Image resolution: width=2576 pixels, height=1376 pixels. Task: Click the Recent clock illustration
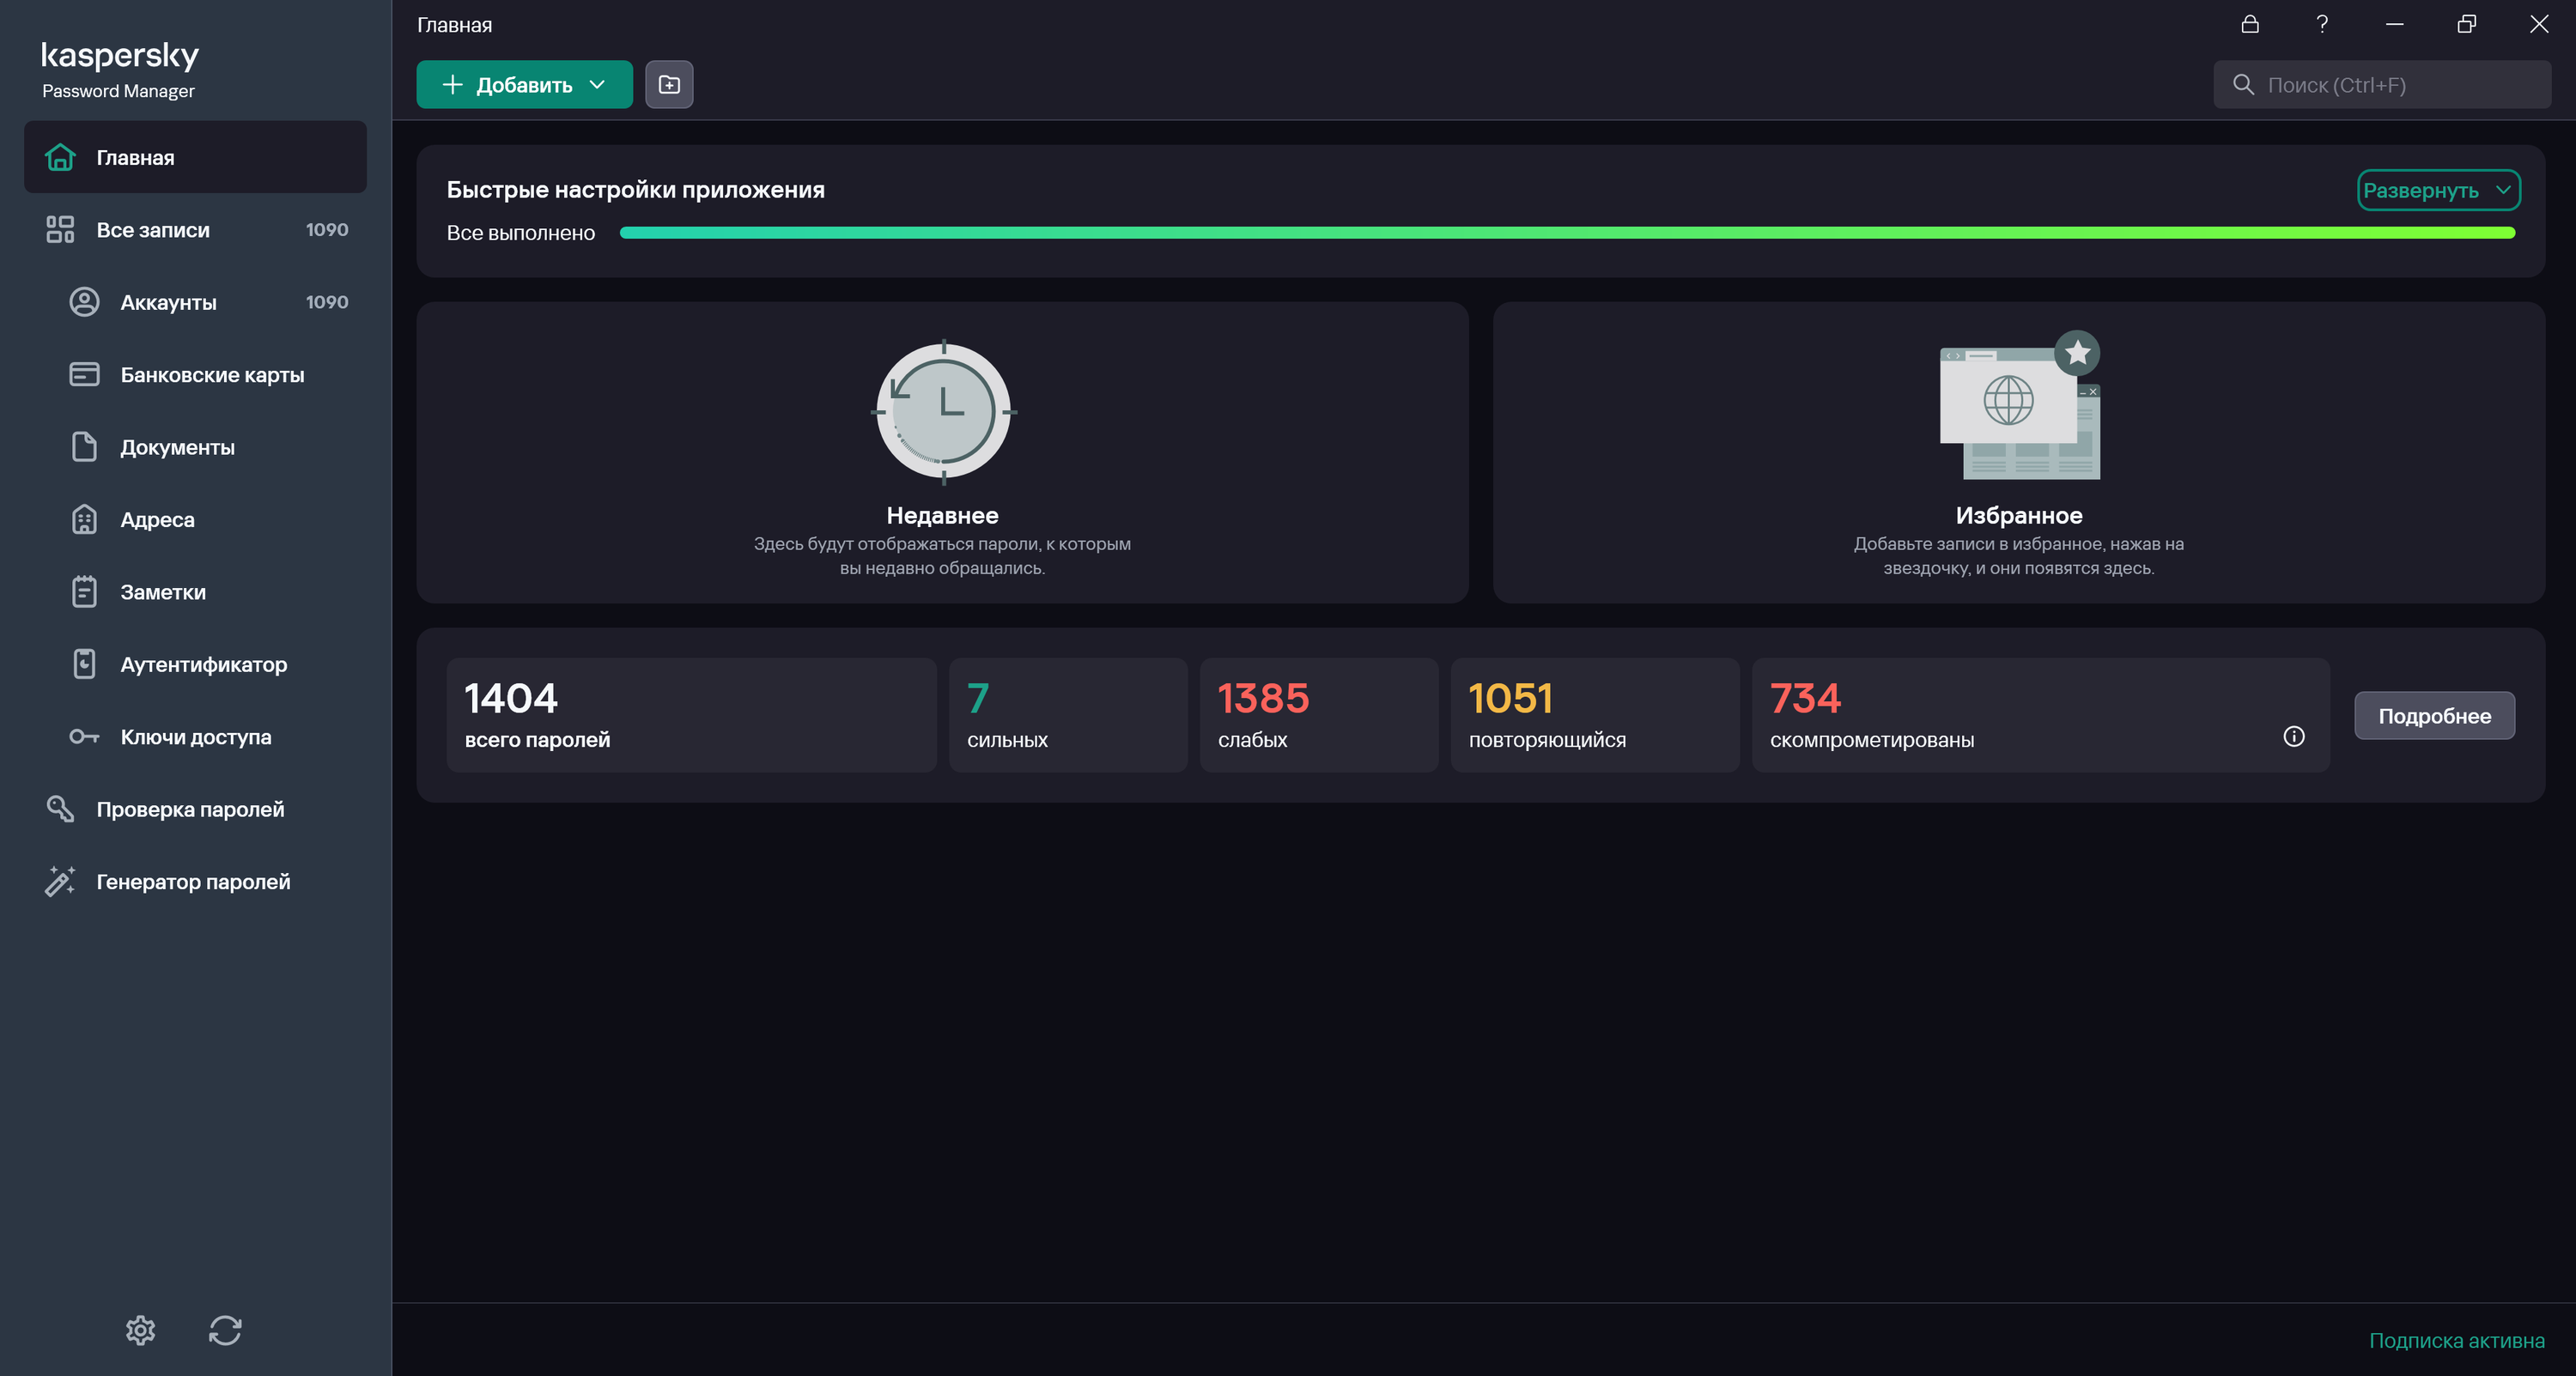pos(943,412)
